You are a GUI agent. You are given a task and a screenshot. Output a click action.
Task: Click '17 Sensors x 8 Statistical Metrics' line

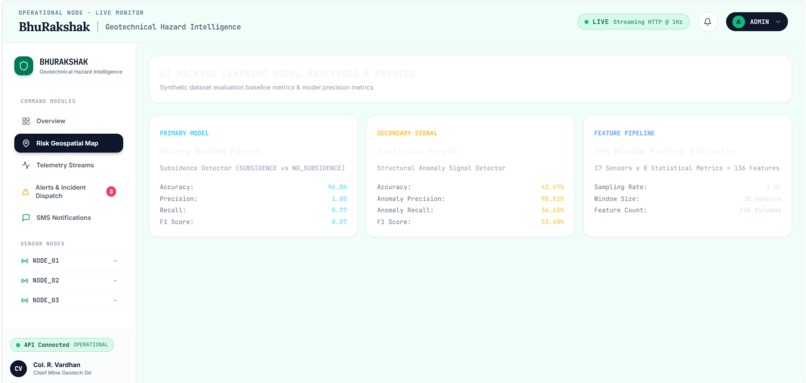coord(687,168)
